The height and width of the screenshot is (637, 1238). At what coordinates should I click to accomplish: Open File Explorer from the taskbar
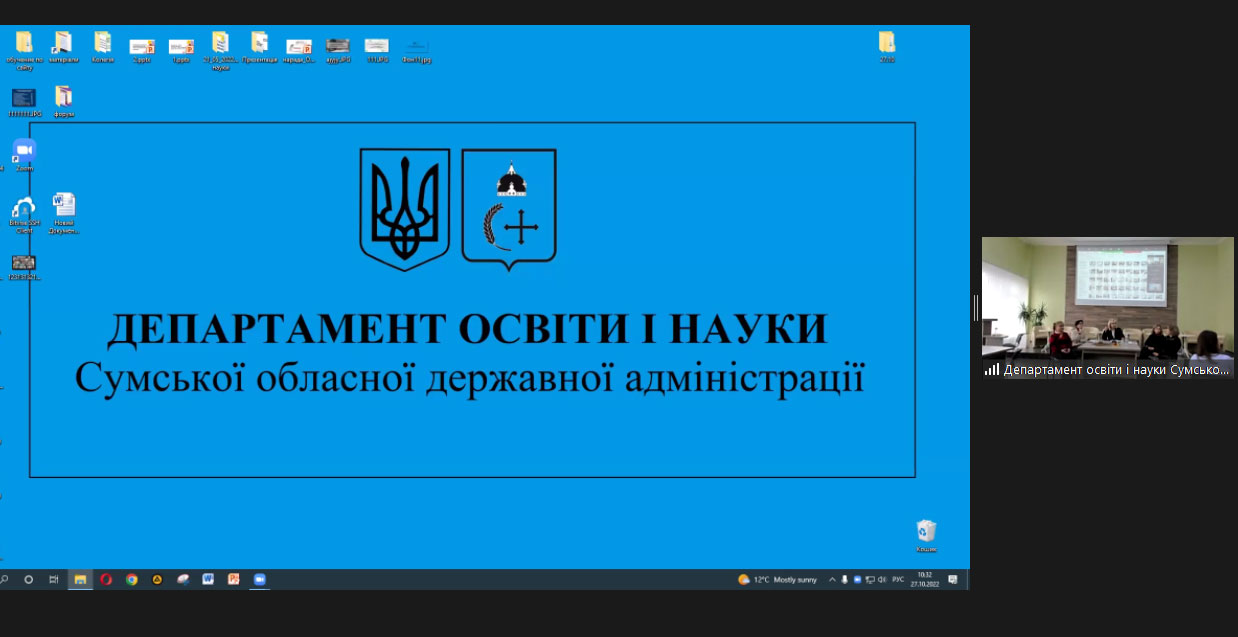(x=80, y=579)
